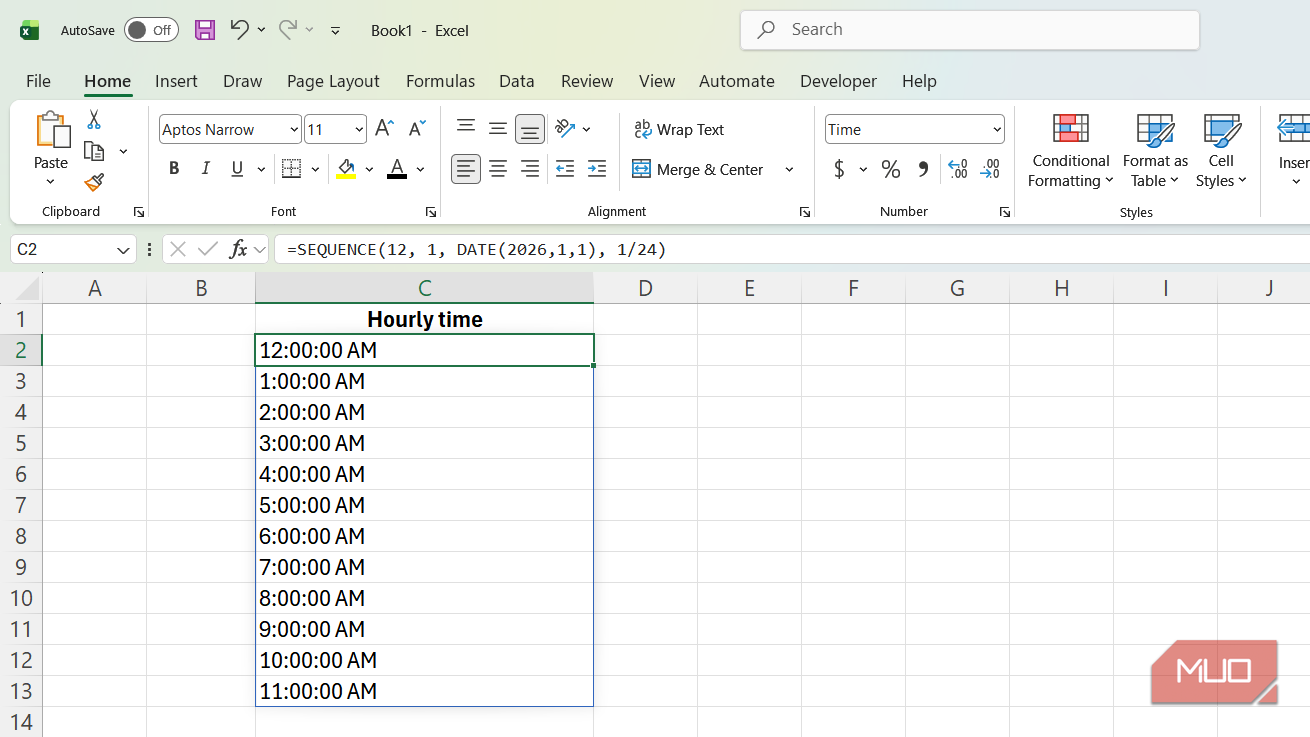This screenshot has height=737, width=1310.
Task: Click the Merge & Center button
Action: [x=699, y=169]
